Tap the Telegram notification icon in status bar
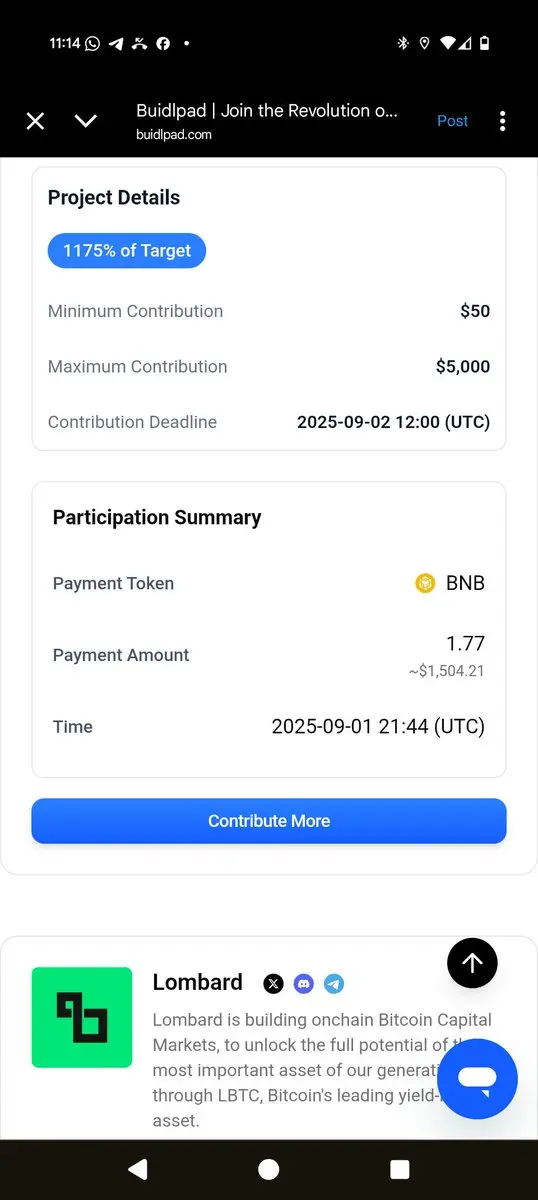This screenshot has width=538, height=1200. (116, 43)
